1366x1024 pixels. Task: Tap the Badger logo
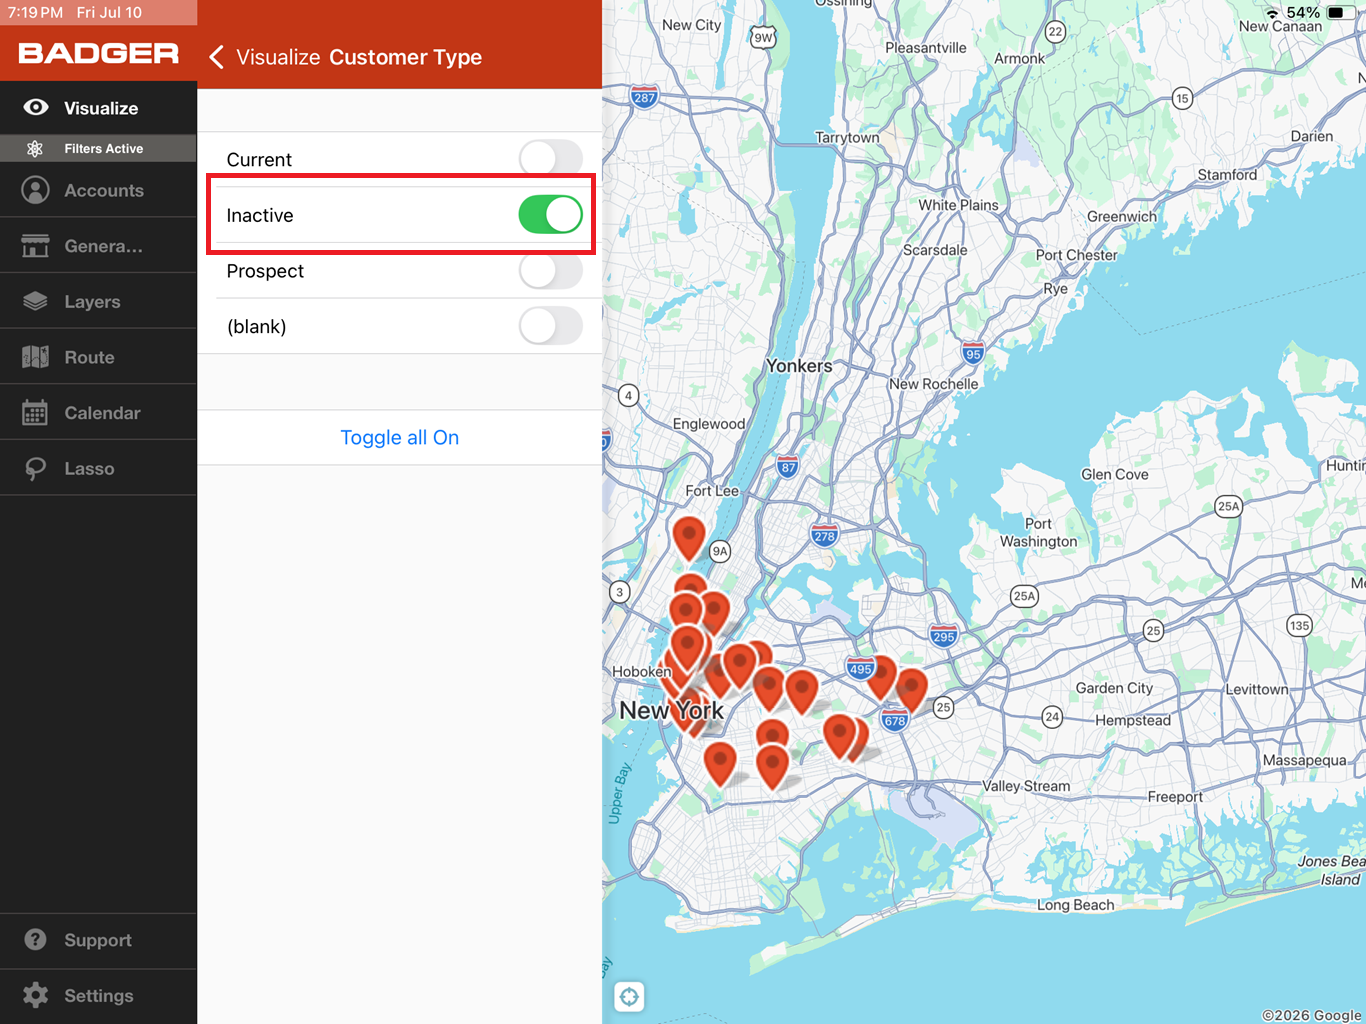coord(98,53)
